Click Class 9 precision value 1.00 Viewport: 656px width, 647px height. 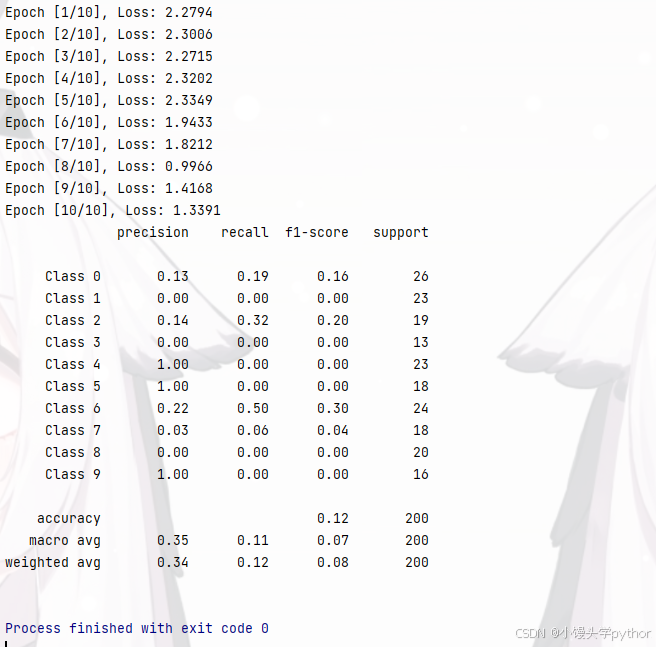[x=173, y=474]
